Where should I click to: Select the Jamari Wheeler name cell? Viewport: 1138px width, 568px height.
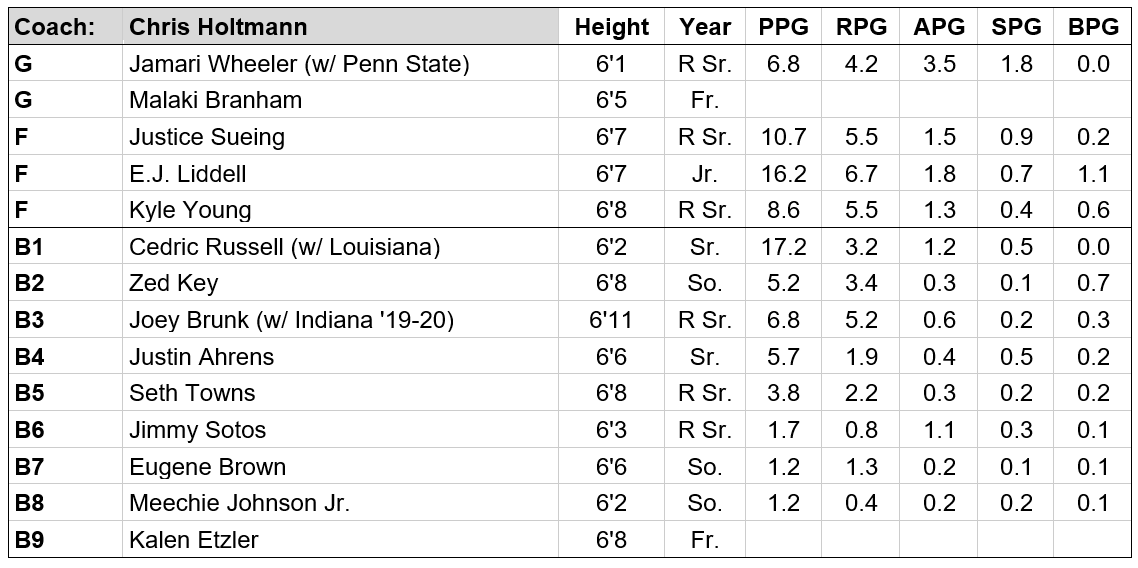click(x=340, y=63)
